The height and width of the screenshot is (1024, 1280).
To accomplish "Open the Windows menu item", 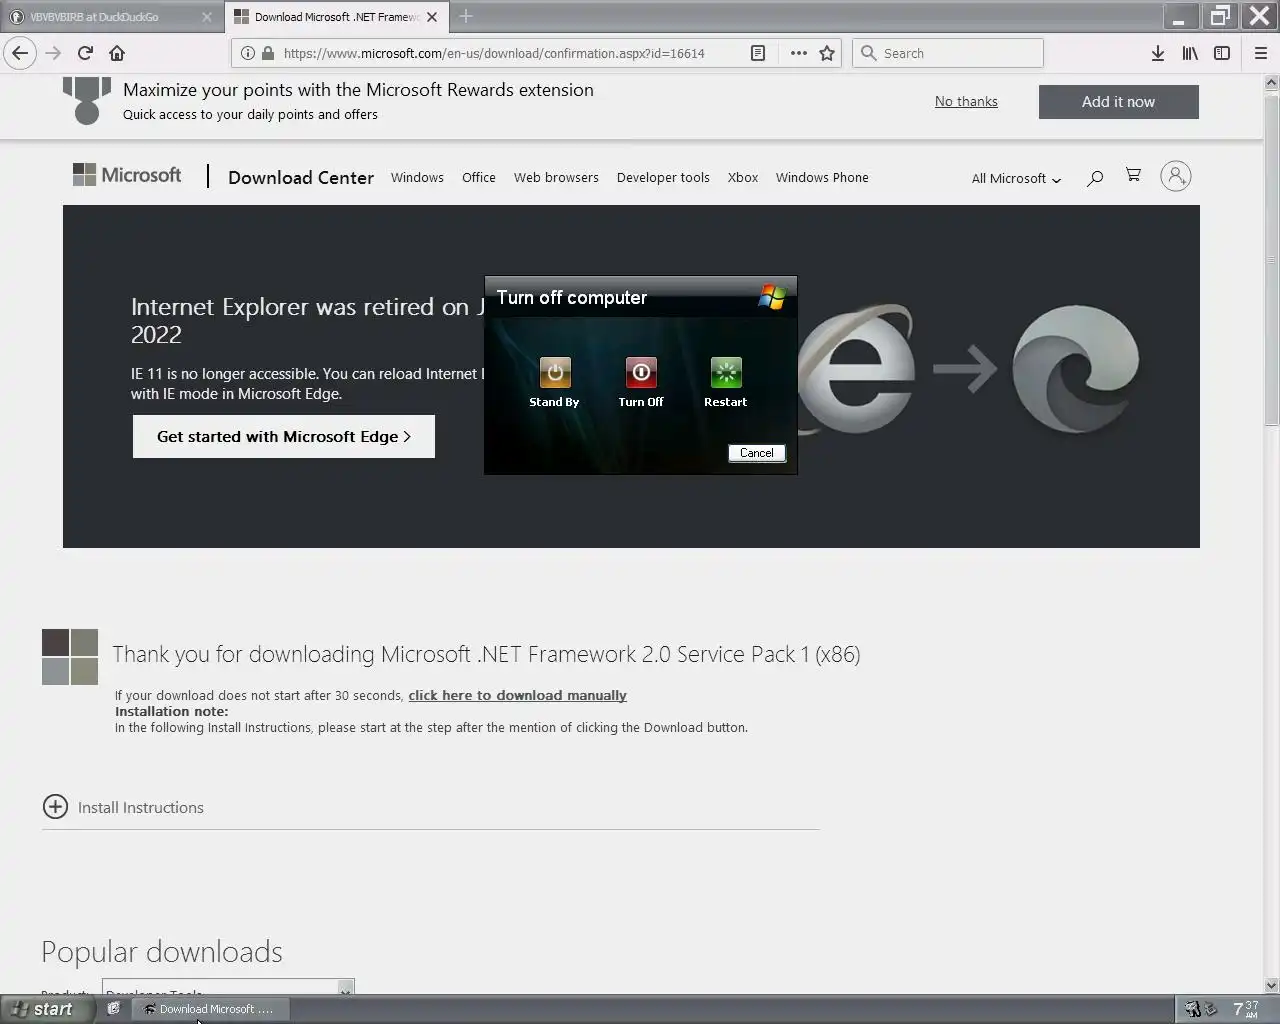I will click(417, 177).
